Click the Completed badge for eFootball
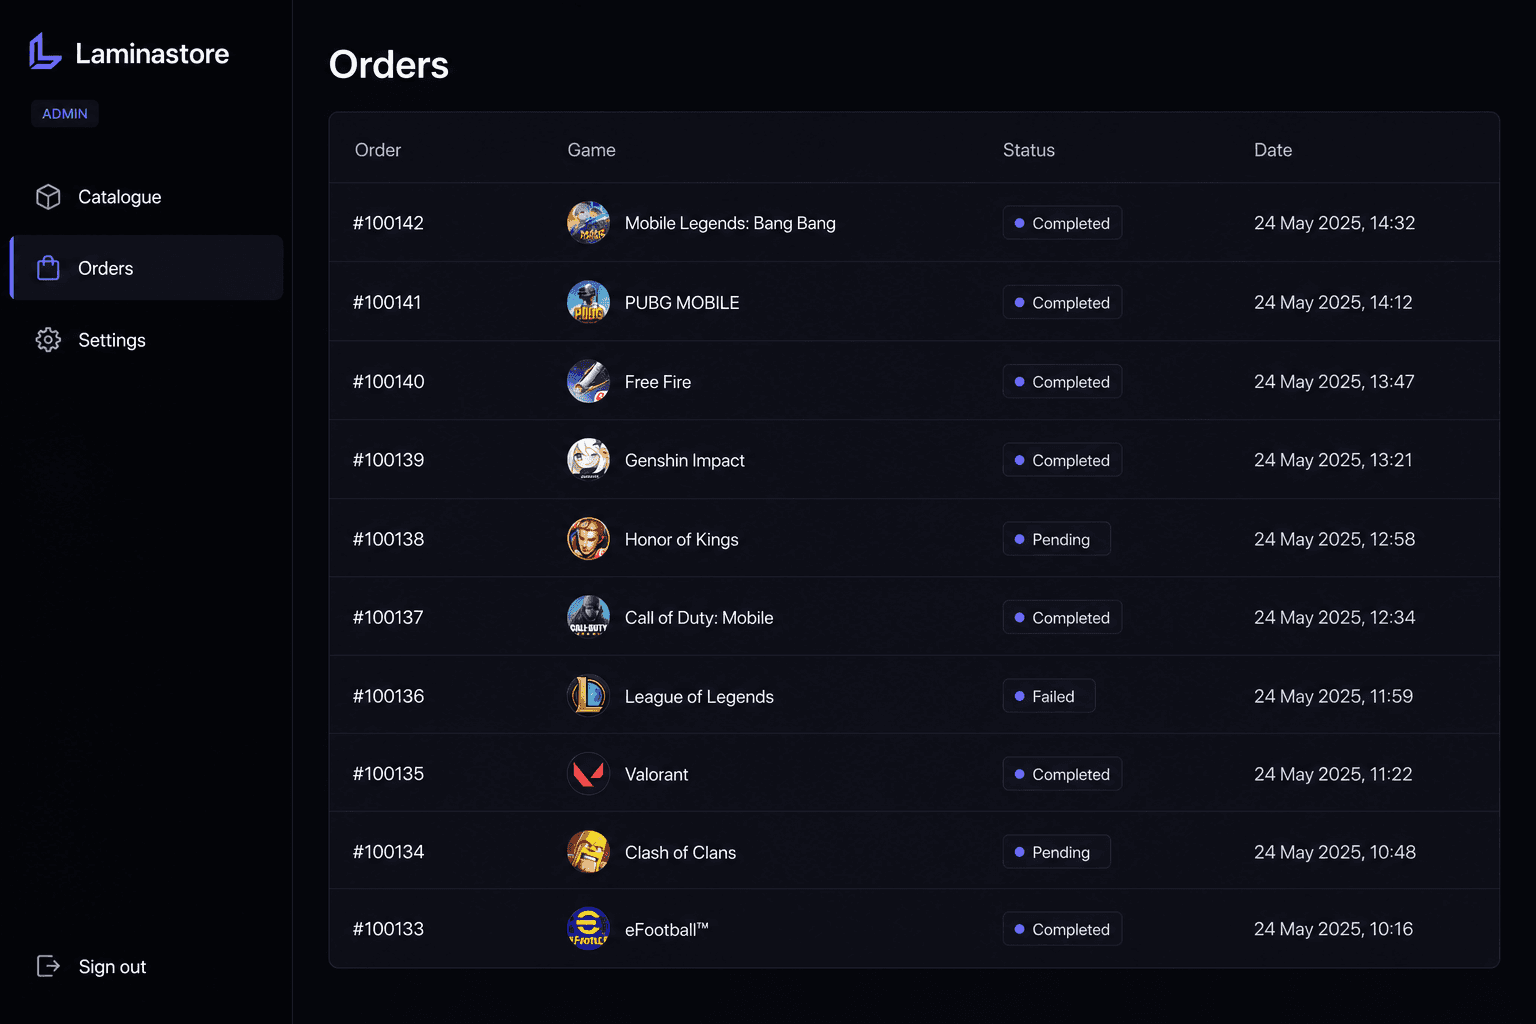Image resolution: width=1536 pixels, height=1024 pixels. click(1062, 929)
